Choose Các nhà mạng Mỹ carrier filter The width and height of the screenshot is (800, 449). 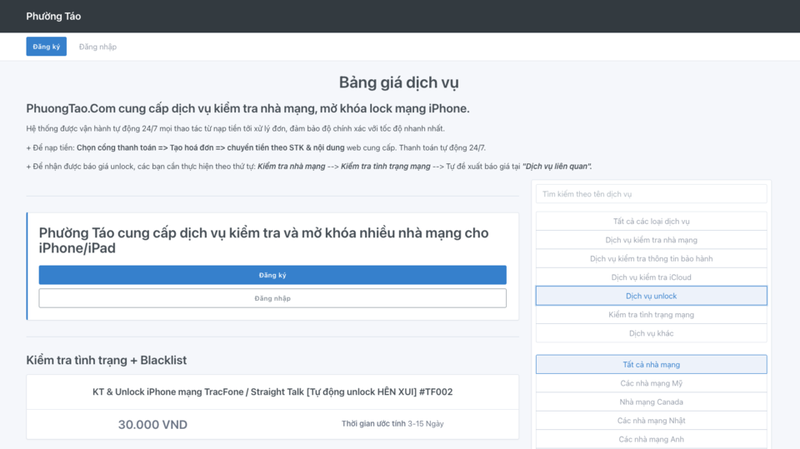[x=651, y=383]
